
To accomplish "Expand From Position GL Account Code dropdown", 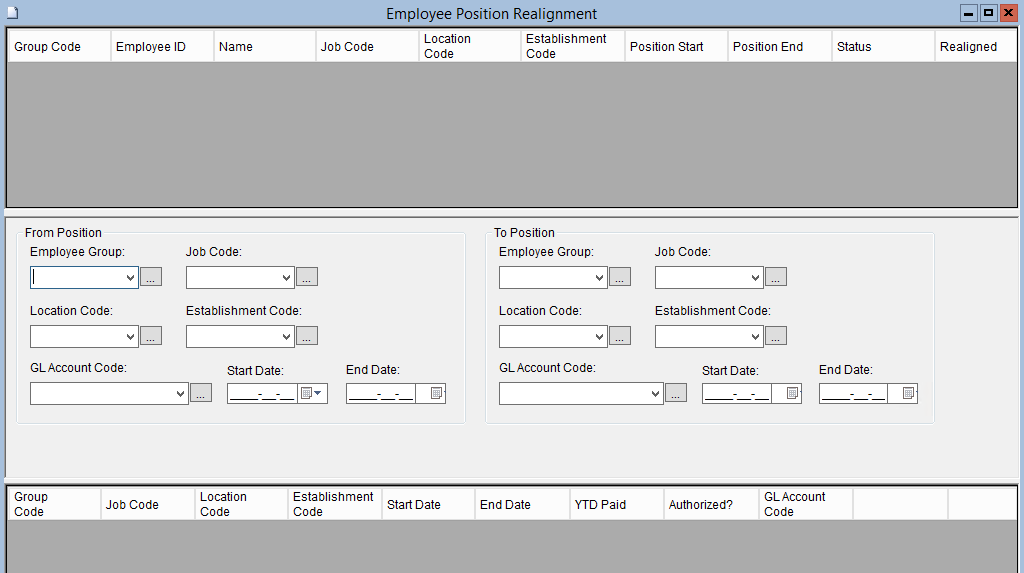I will click(180, 394).
